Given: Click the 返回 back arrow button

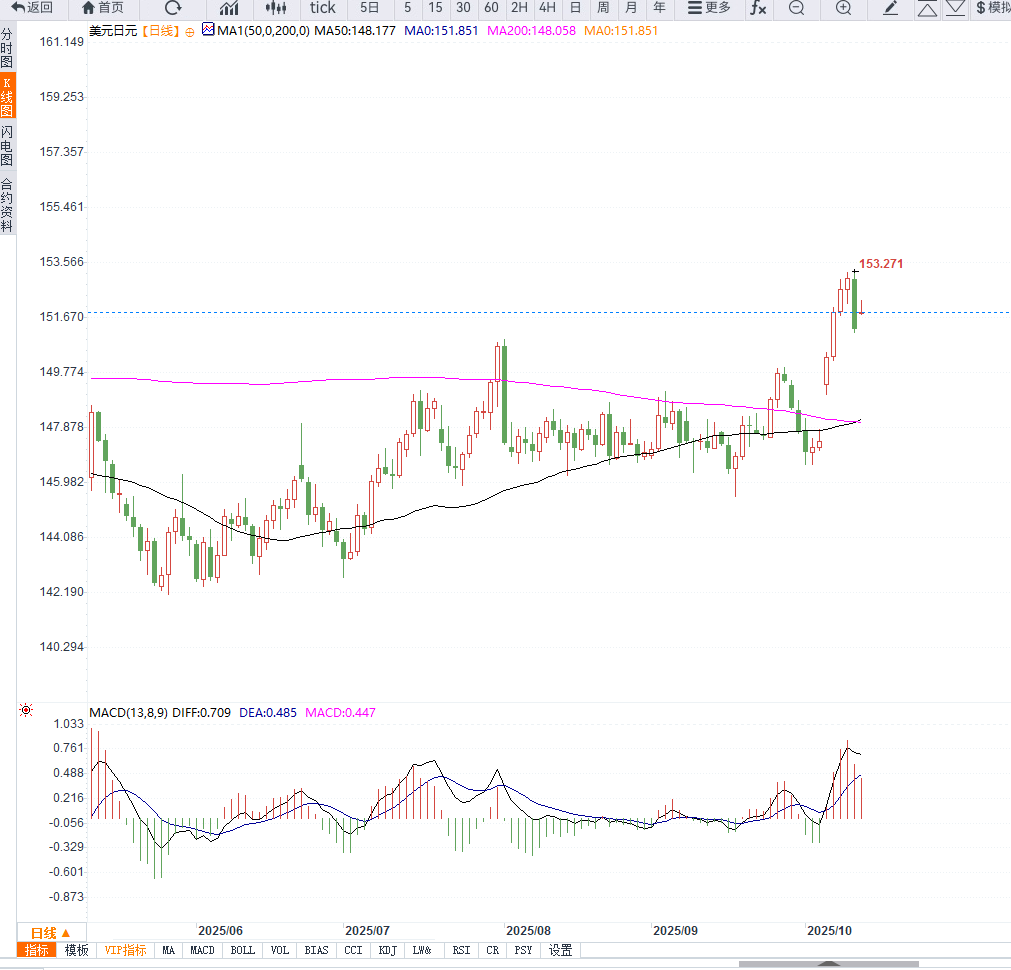Looking at the screenshot, I should (32, 8).
